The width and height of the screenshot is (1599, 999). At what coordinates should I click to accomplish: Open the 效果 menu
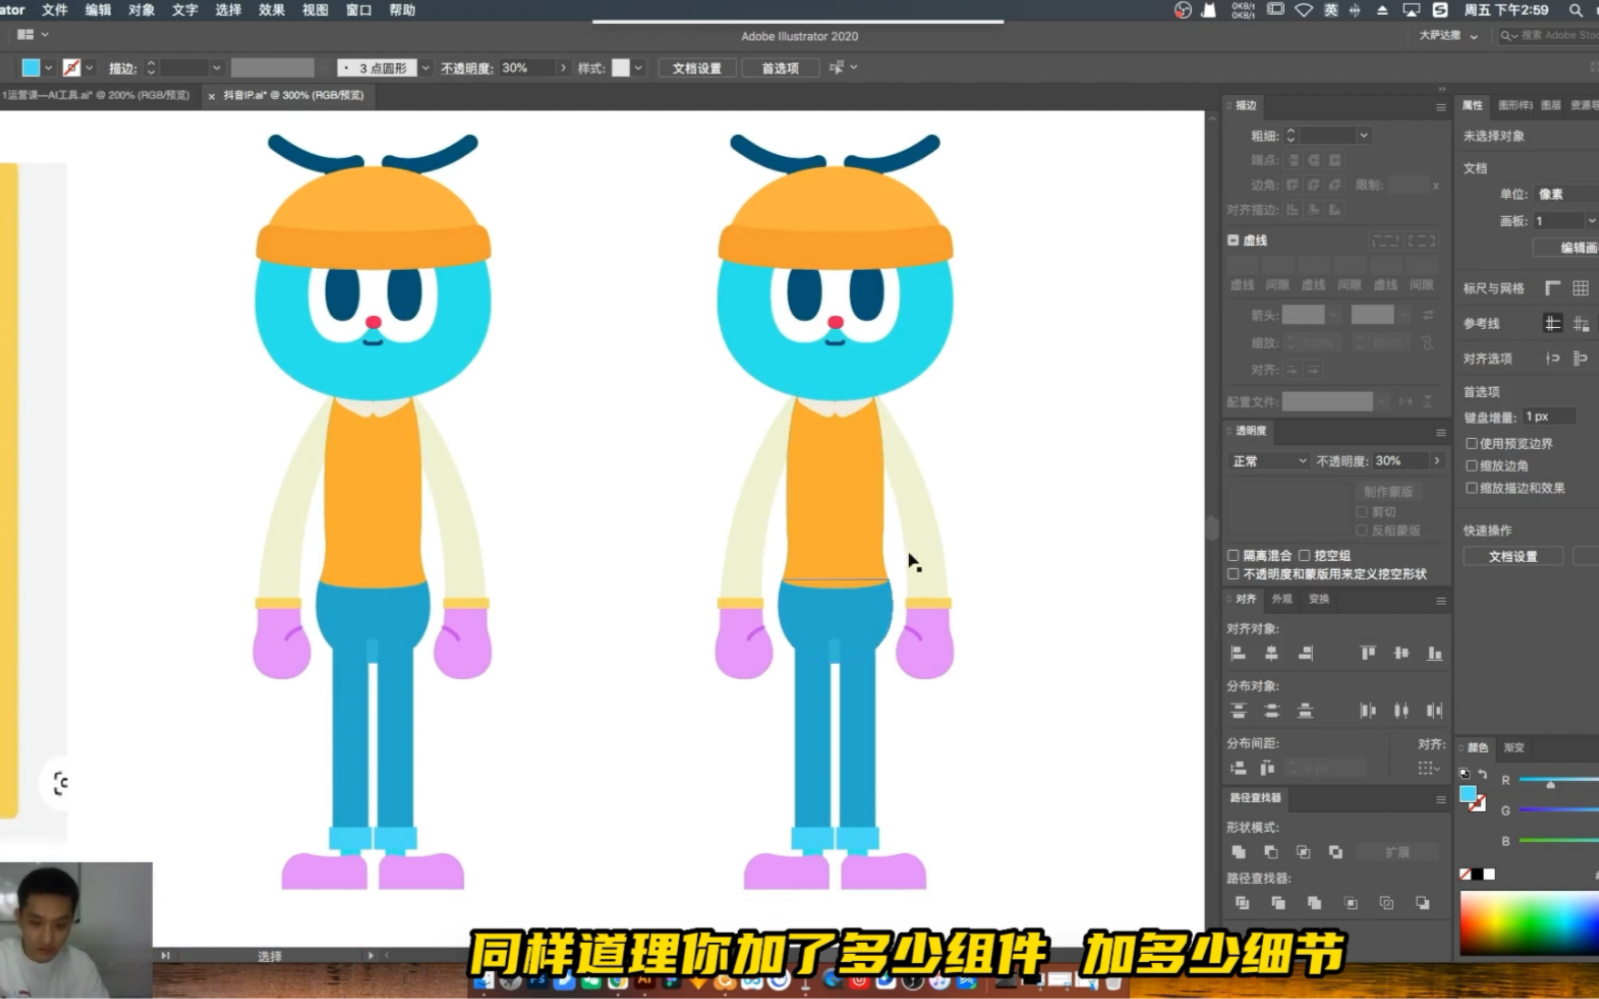click(271, 10)
